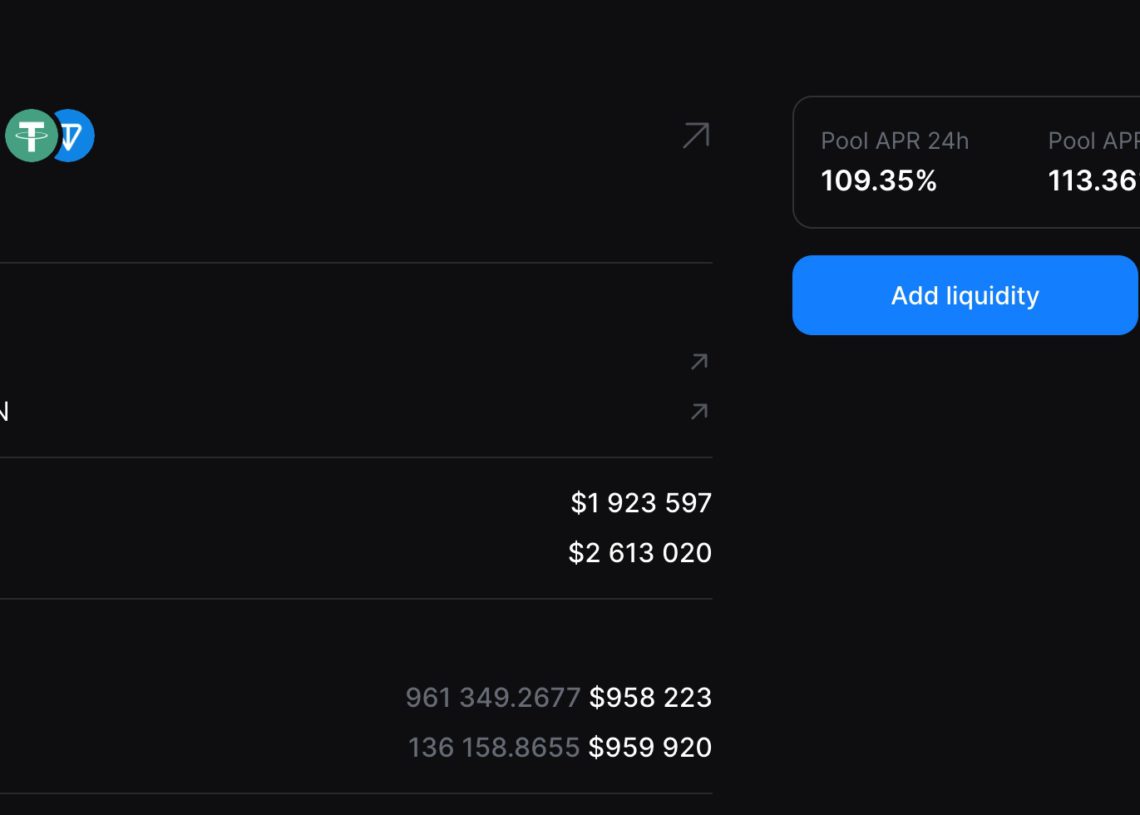Screen dimensions: 1140x815
Task: Select the $2 613 020 figure
Action: (639, 552)
